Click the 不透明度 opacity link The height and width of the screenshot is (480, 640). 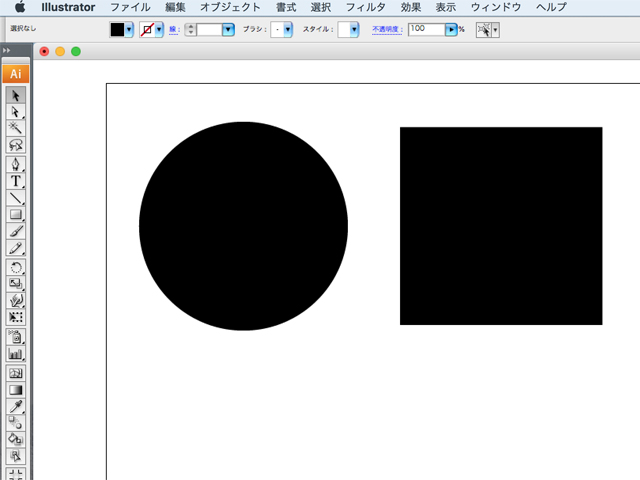pyautogui.click(x=386, y=29)
